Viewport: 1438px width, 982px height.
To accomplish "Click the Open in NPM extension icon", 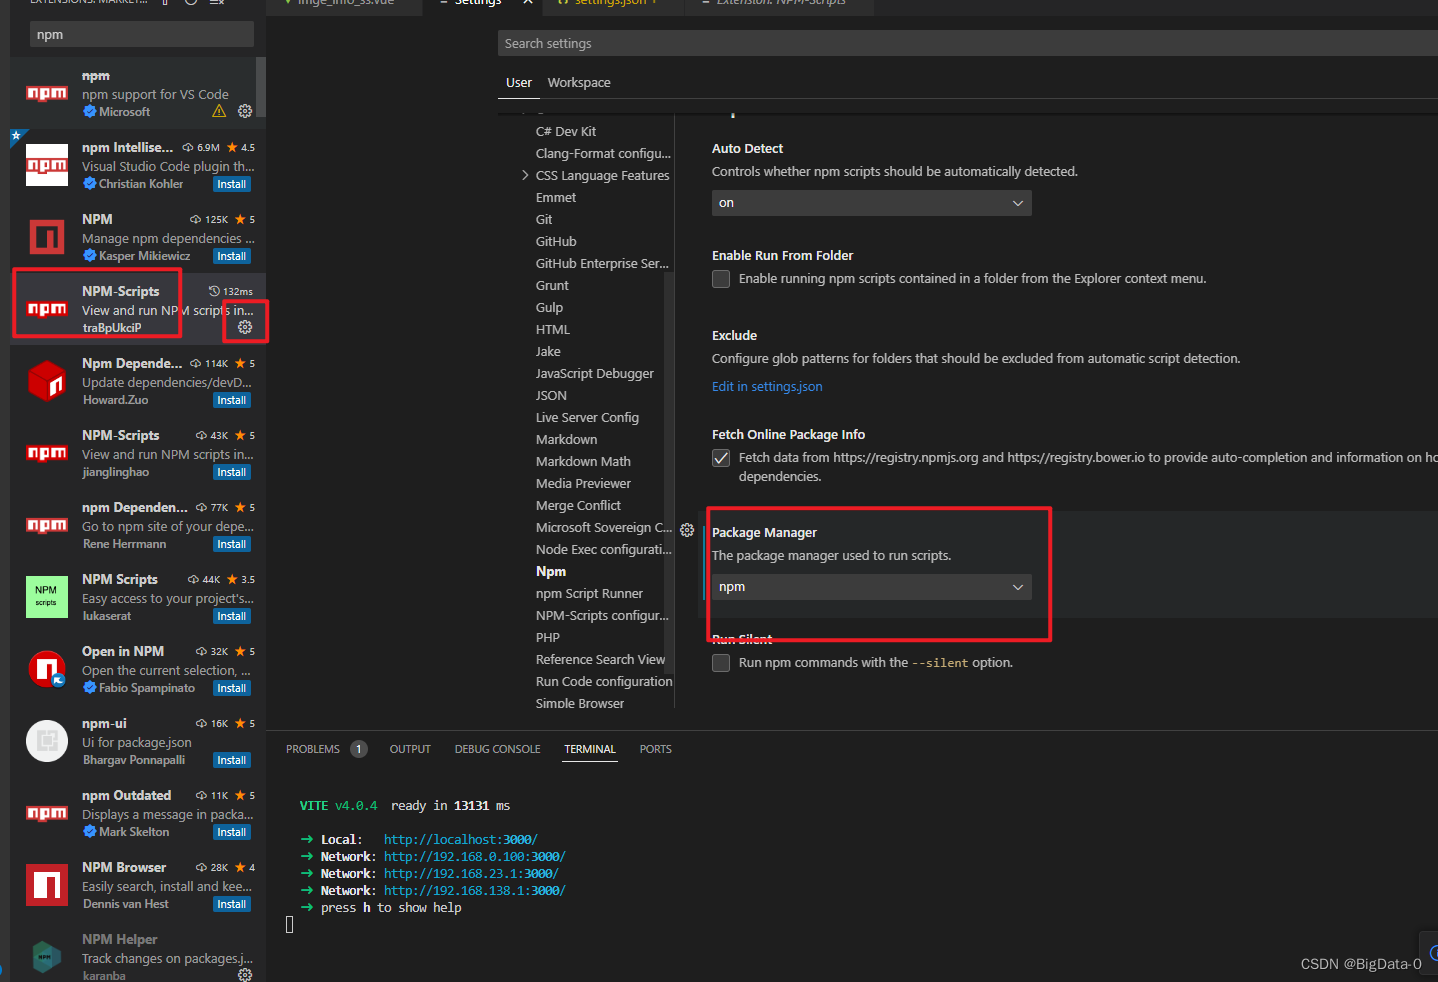I will tap(47, 669).
